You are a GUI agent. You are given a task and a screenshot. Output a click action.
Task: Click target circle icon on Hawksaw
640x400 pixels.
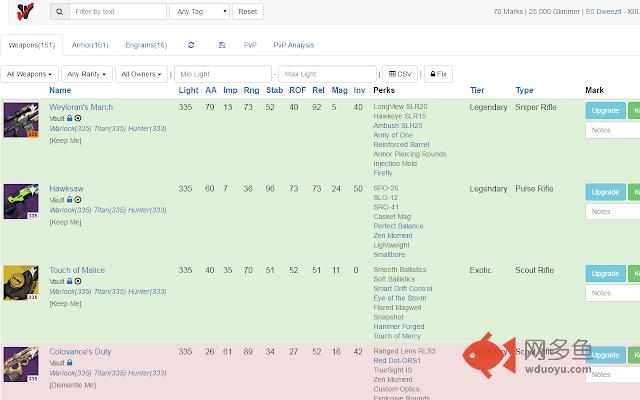pyautogui.click(x=78, y=200)
